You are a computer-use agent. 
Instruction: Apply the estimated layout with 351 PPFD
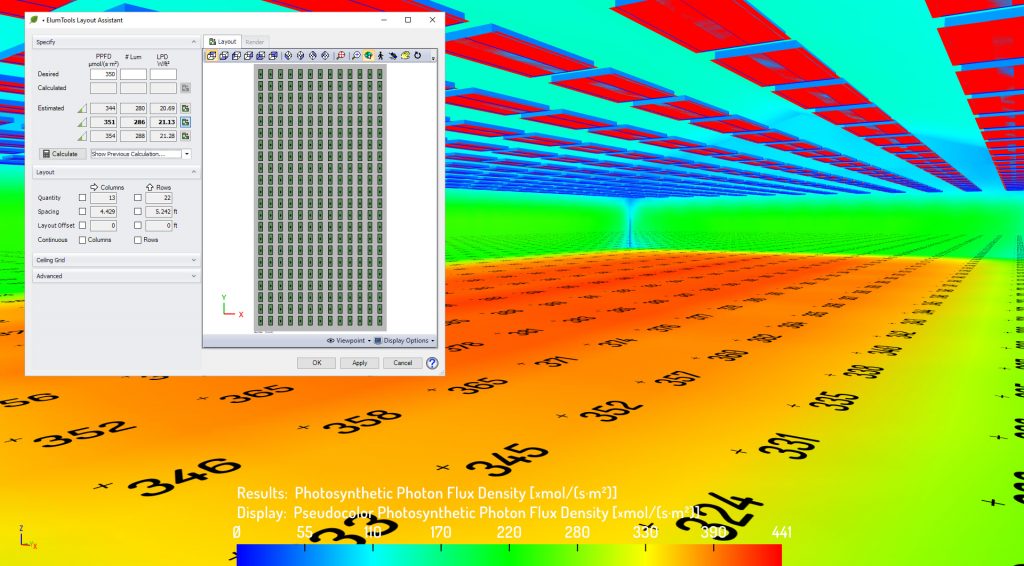(x=185, y=122)
